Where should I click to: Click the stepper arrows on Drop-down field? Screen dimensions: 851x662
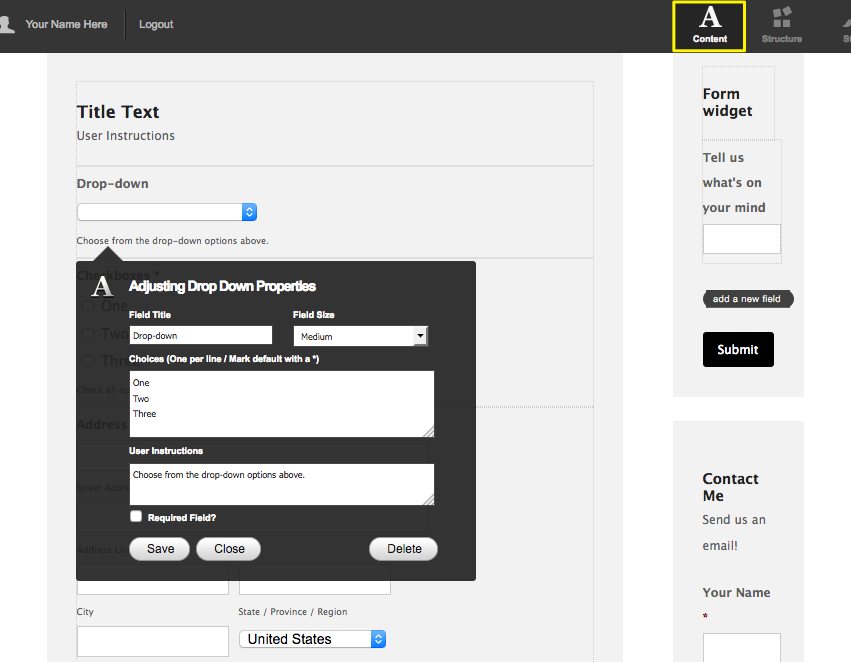249,212
